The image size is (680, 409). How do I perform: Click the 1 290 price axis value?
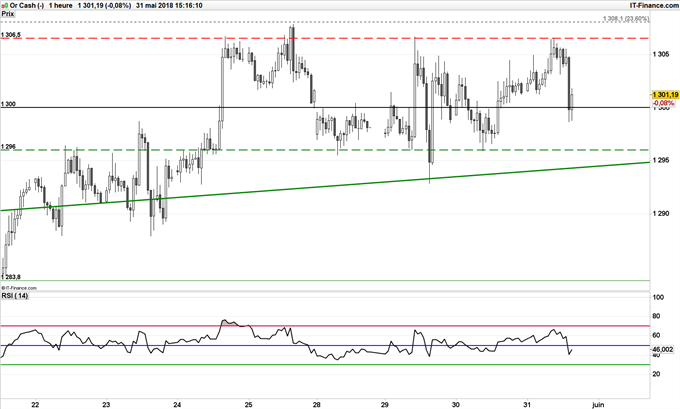pyautogui.click(x=661, y=213)
